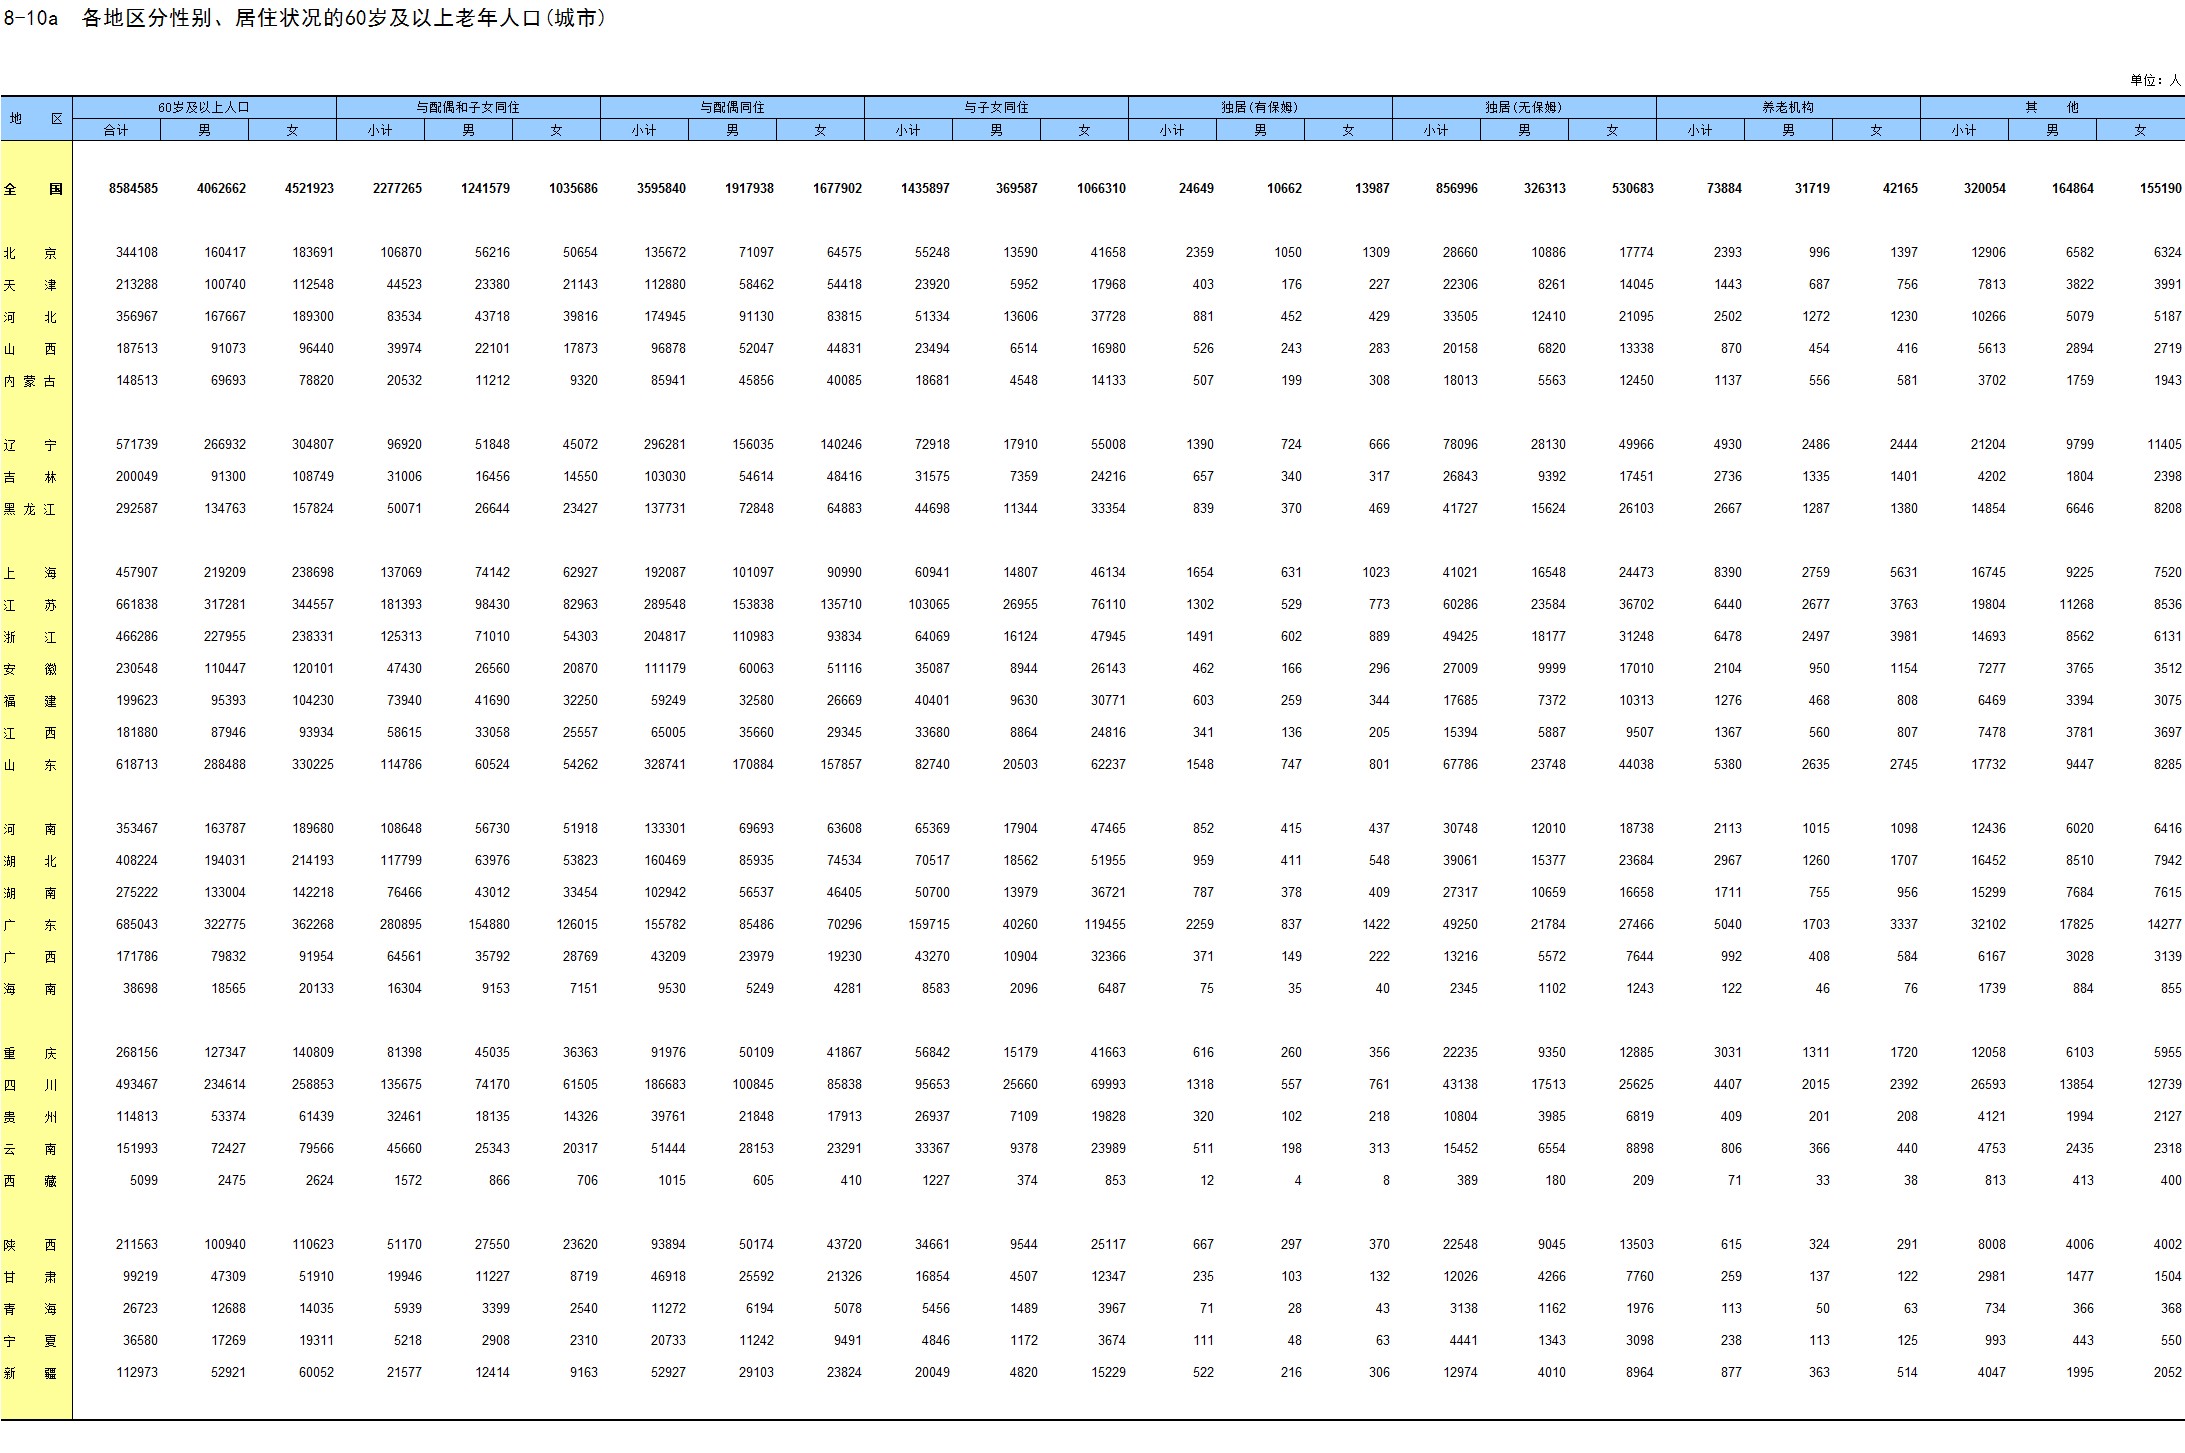The height and width of the screenshot is (1453, 2185).
Task: Click Liaoning total value 571739
Action: (x=137, y=444)
